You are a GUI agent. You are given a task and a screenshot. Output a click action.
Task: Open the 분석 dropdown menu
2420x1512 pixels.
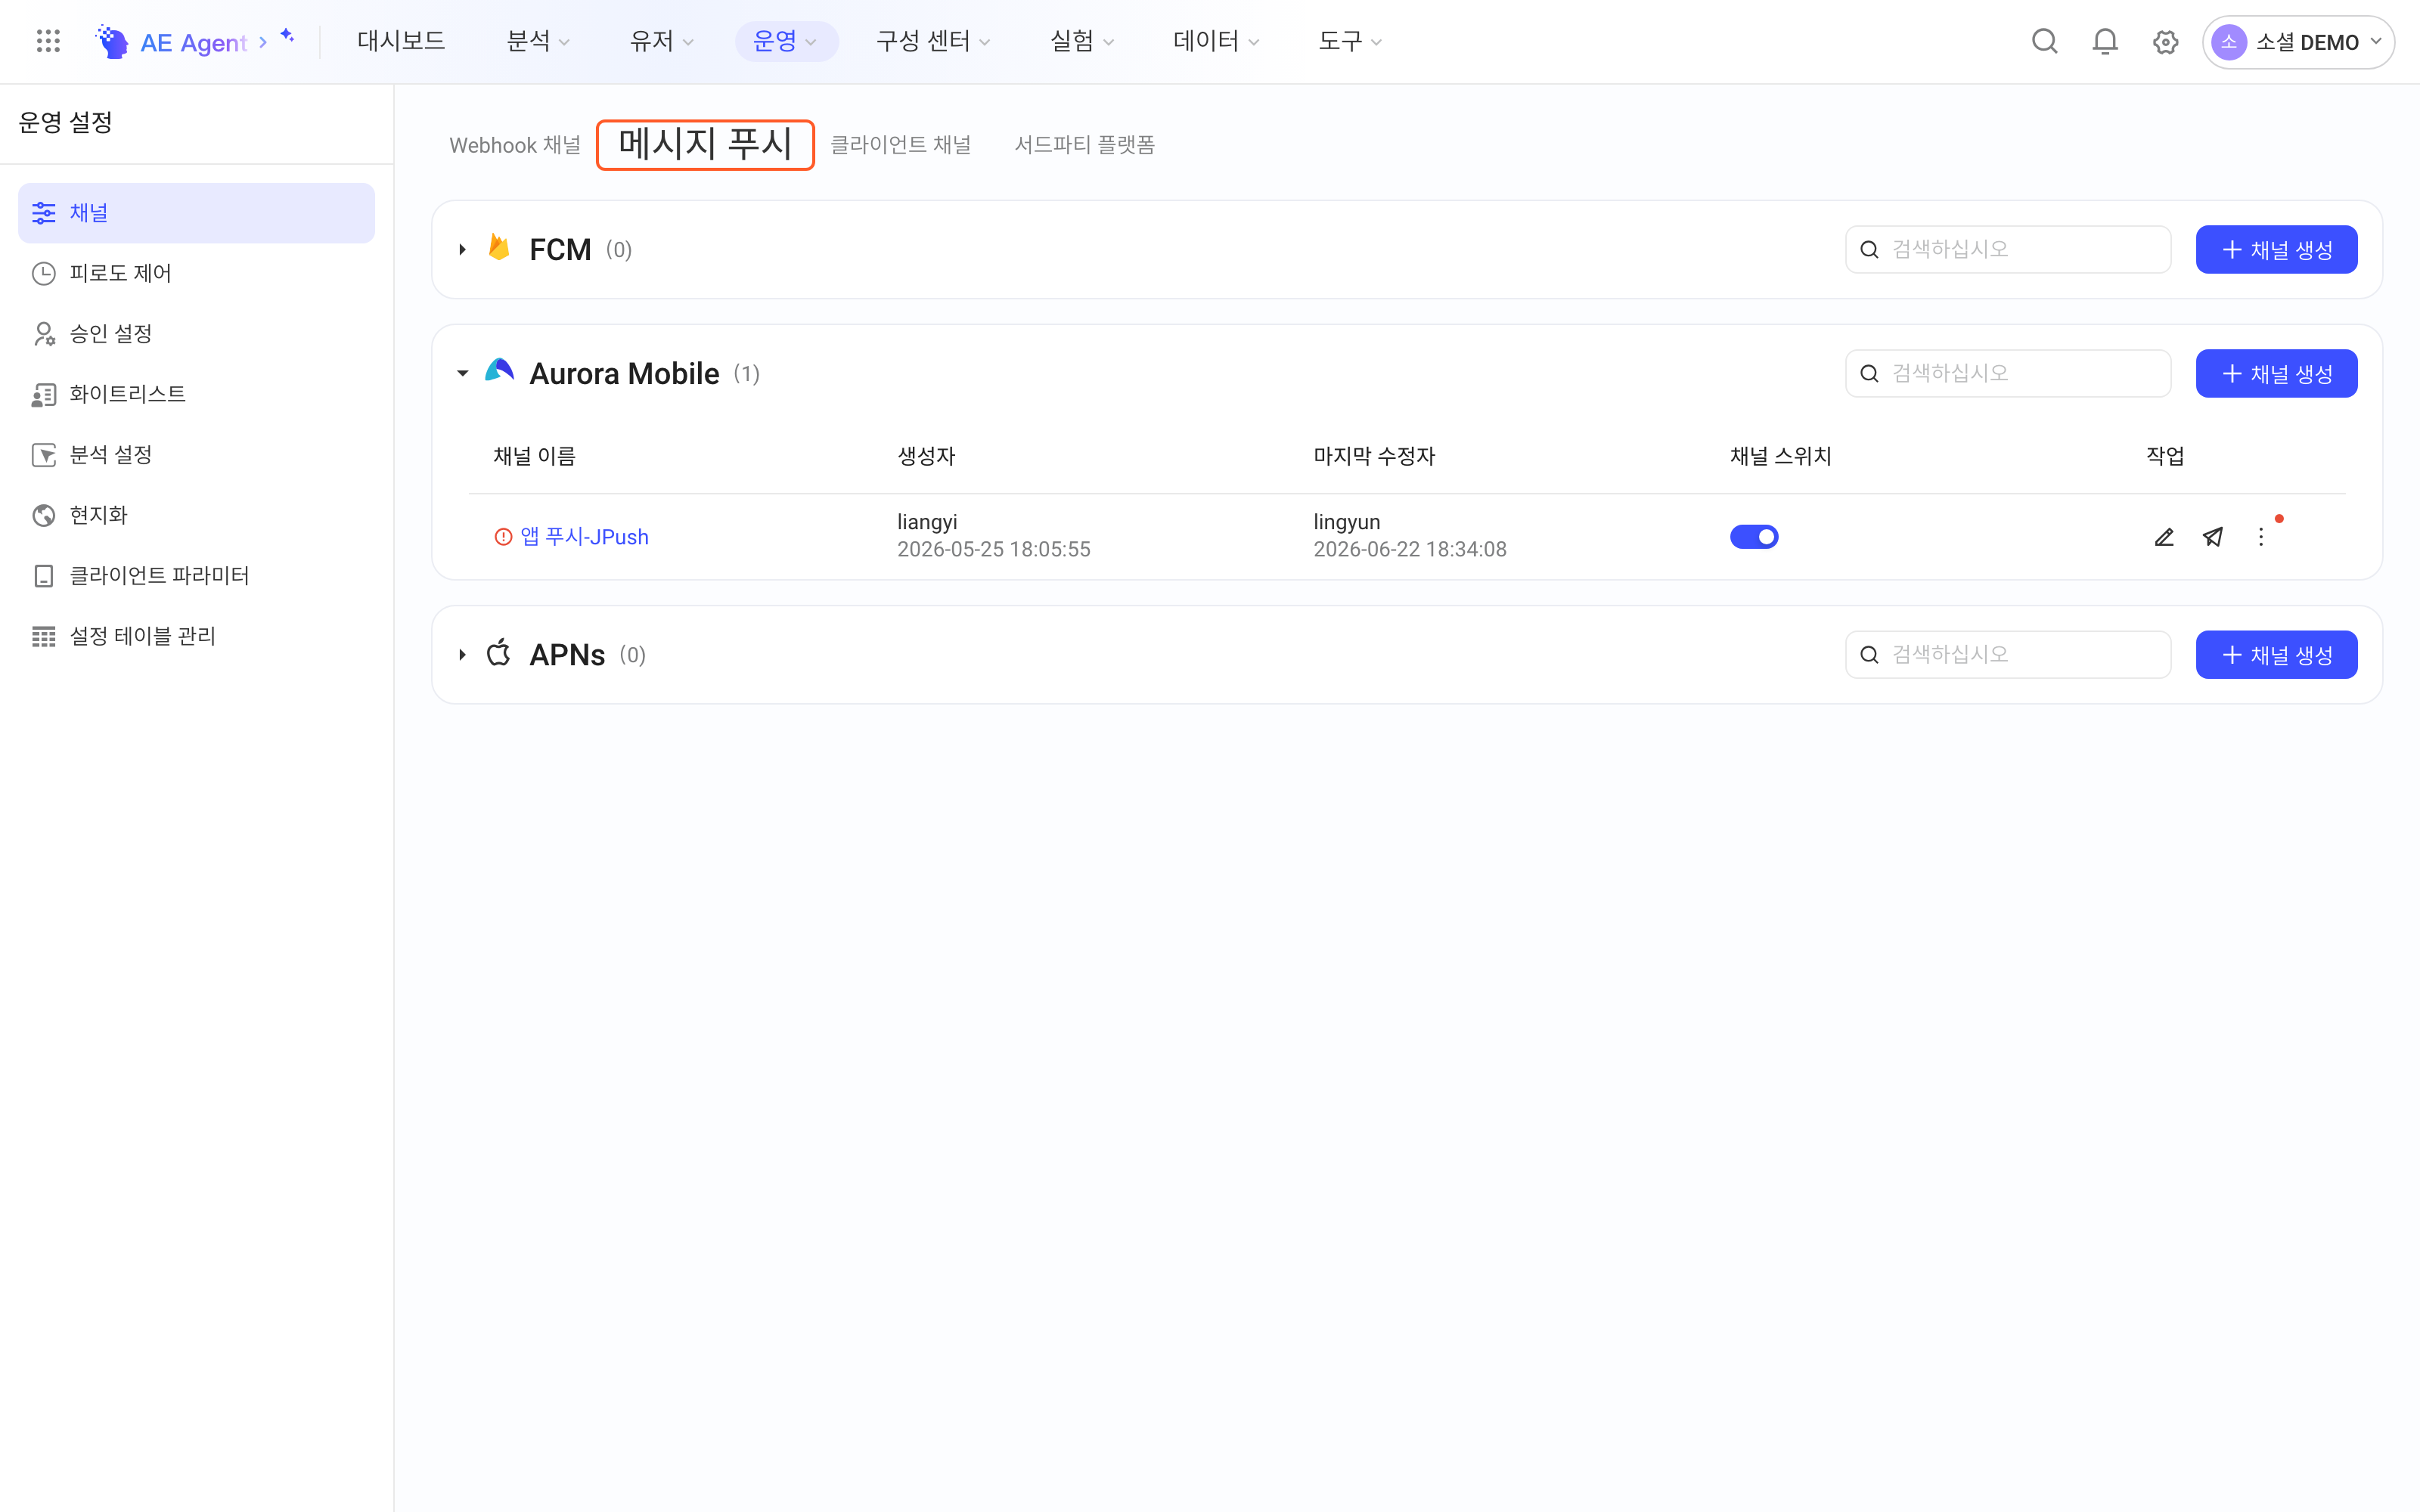(x=538, y=41)
